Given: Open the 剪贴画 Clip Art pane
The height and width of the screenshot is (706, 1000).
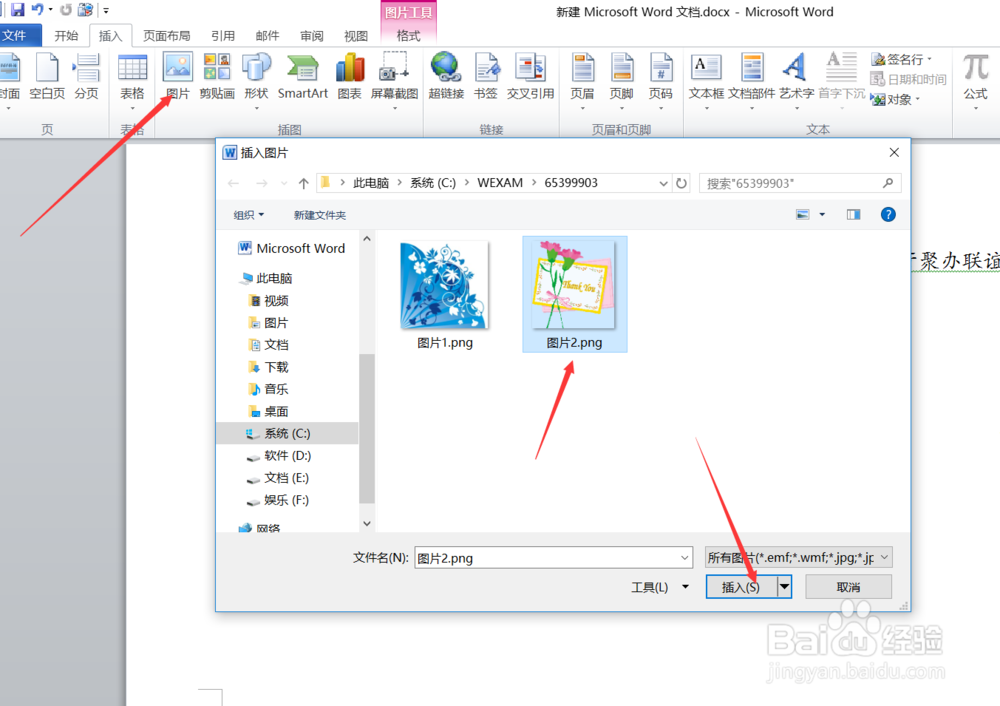Looking at the screenshot, I should coord(217,72).
